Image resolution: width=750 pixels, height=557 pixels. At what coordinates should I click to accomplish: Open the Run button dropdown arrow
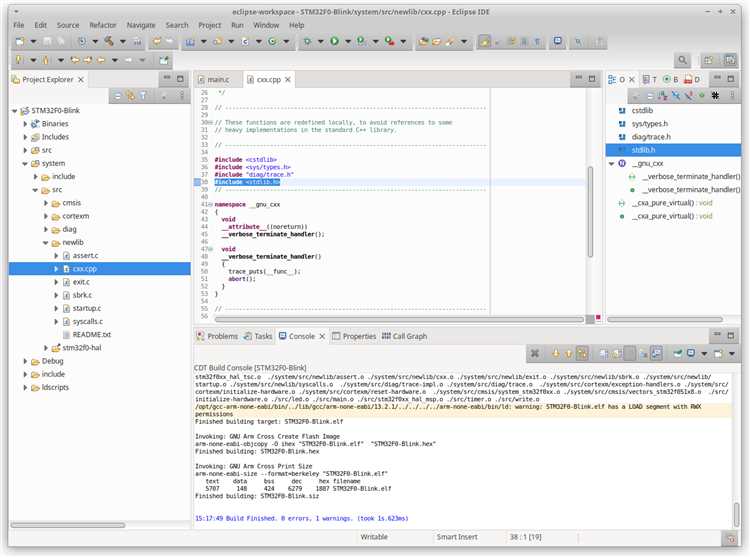[348, 42]
